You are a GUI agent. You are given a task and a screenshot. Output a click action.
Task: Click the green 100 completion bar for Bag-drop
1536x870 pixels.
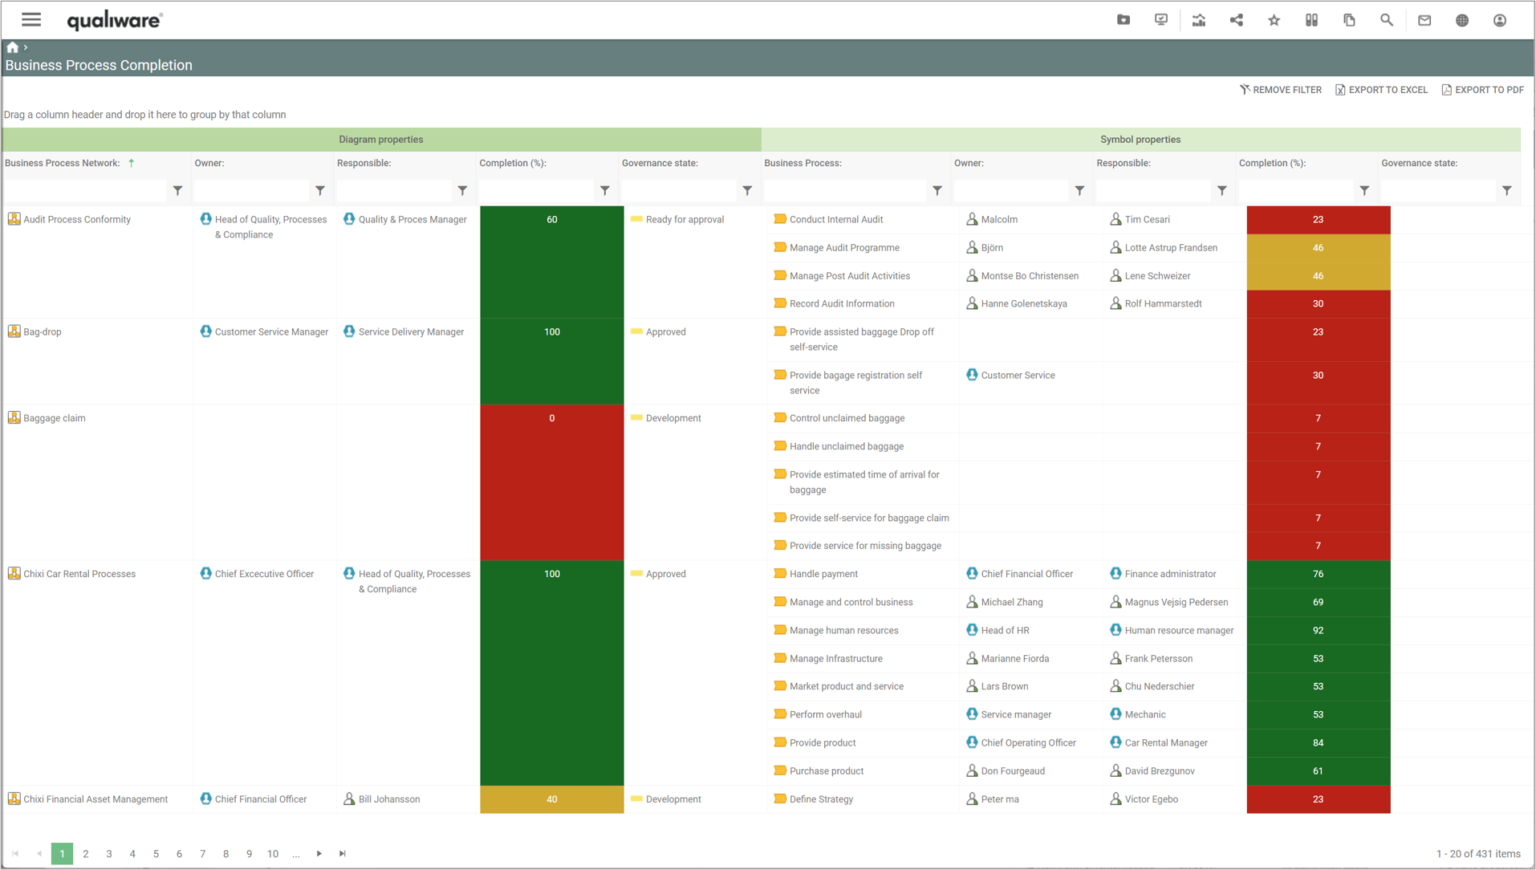coord(551,361)
